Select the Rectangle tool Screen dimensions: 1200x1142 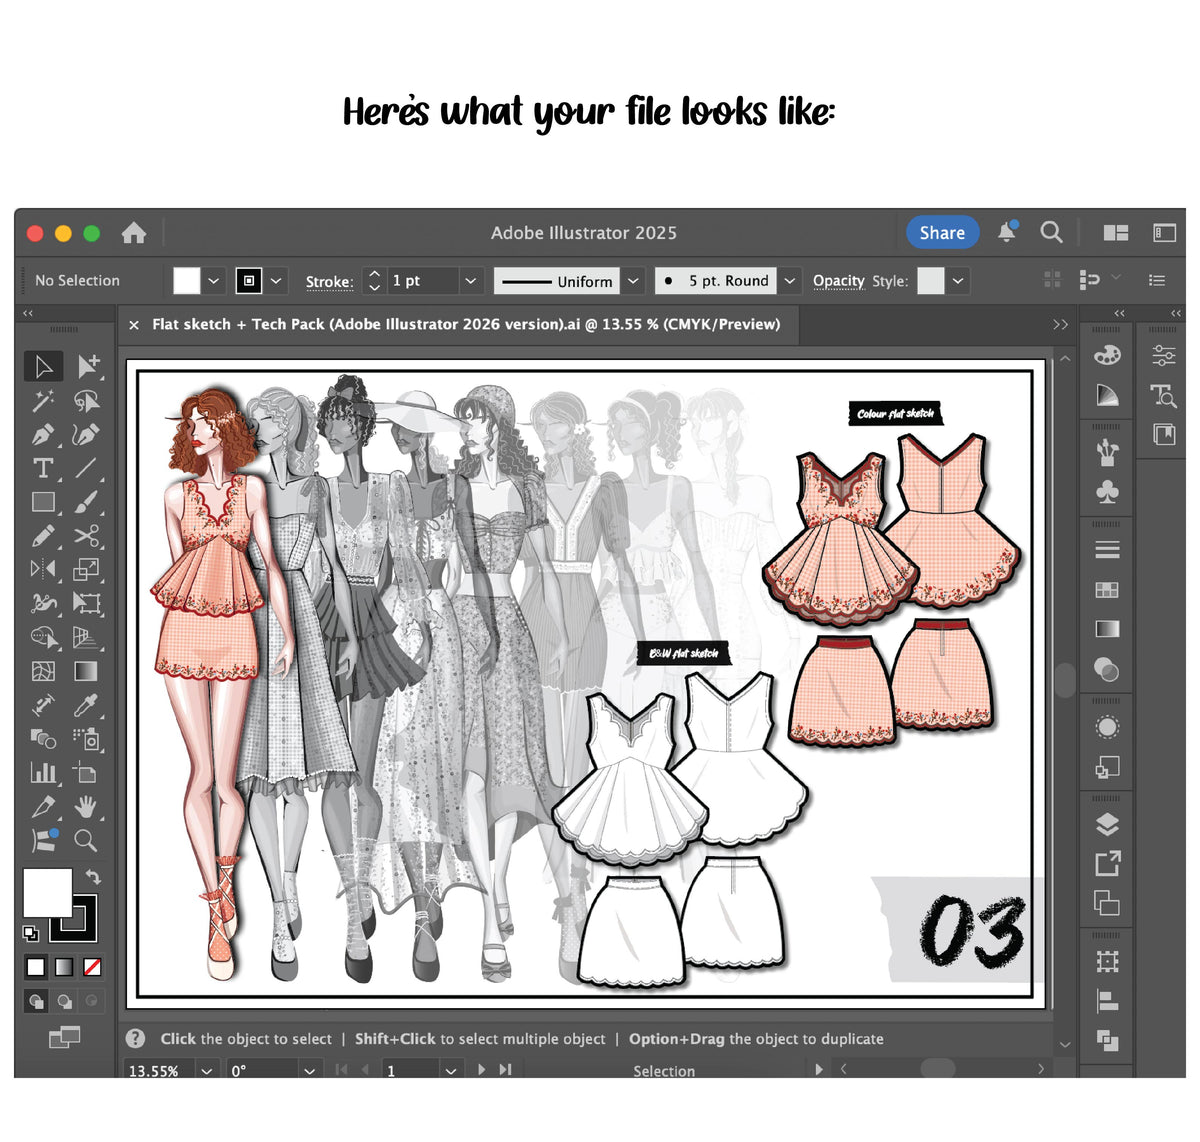click(43, 502)
